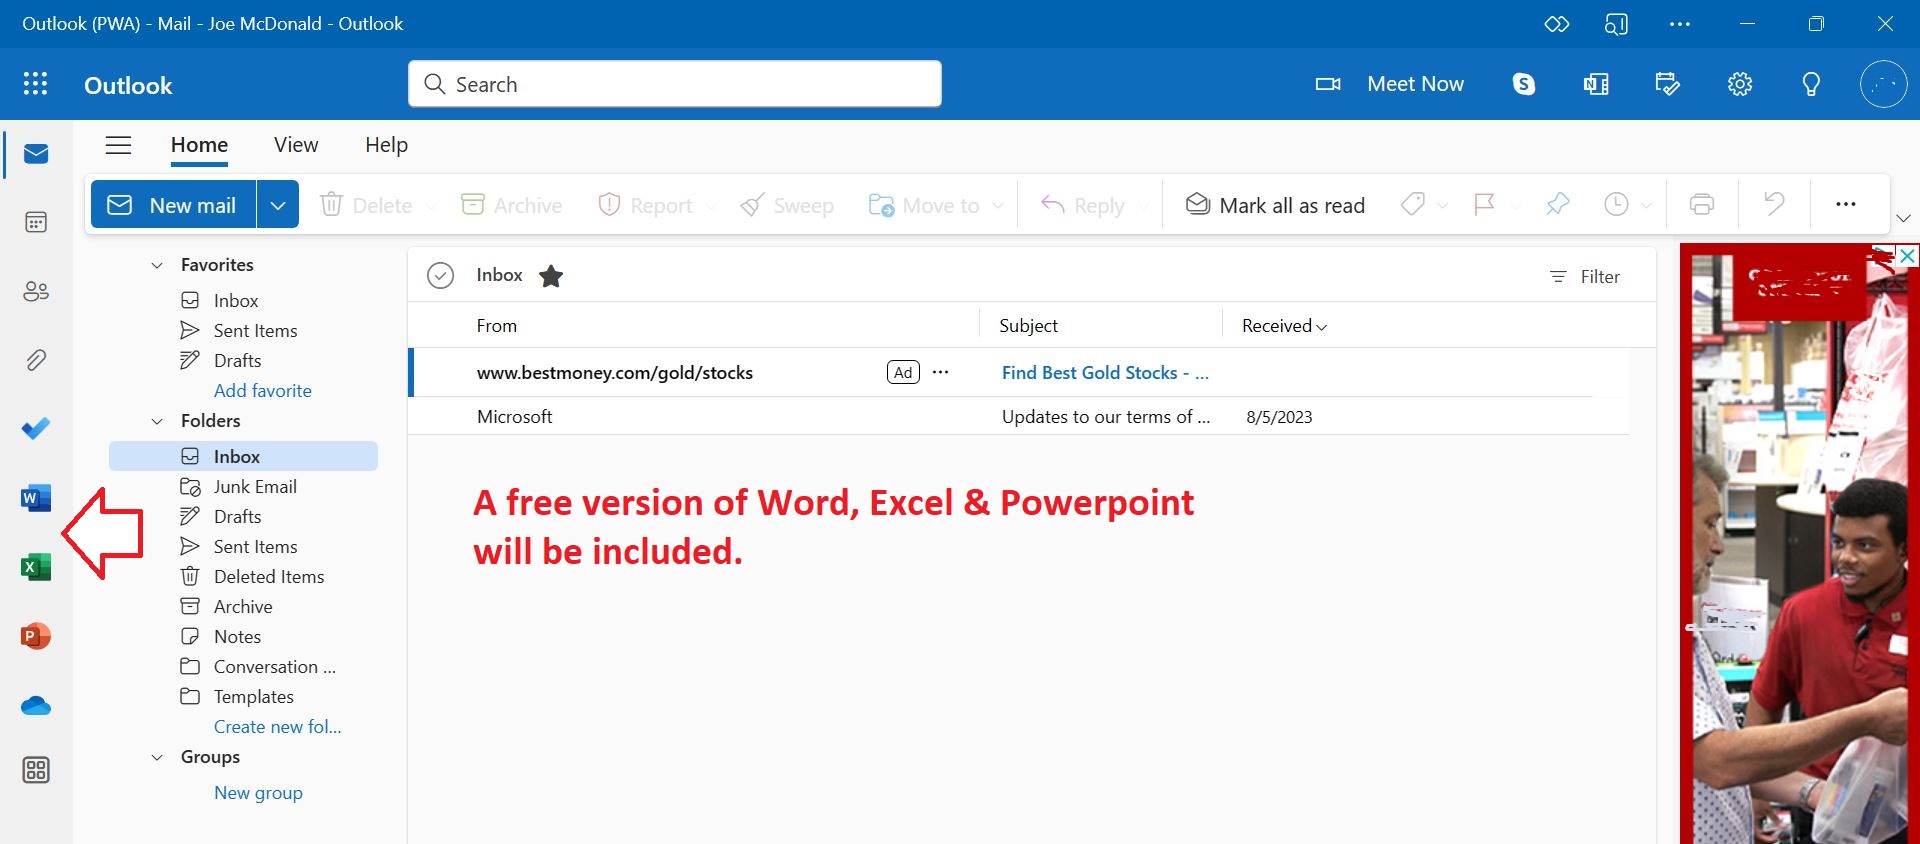Open the My Day calendar-pen icon
1920x844 pixels.
coord(1668,84)
